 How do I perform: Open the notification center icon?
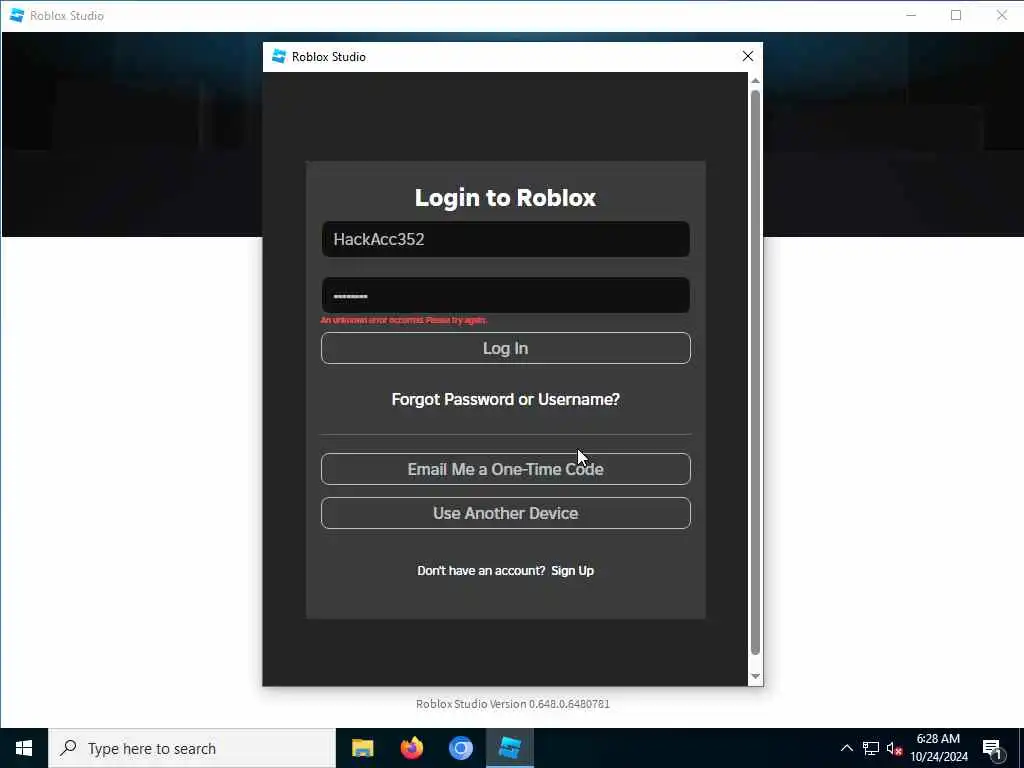pyautogui.click(x=993, y=748)
